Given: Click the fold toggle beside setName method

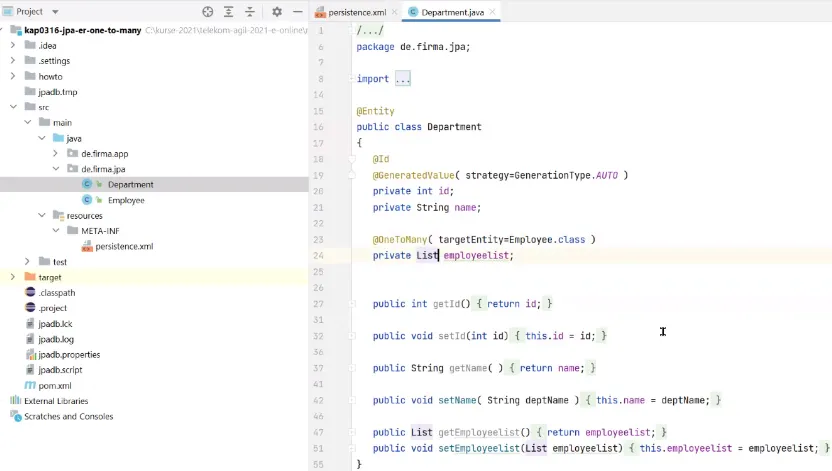Looking at the screenshot, I should point(352,400).
